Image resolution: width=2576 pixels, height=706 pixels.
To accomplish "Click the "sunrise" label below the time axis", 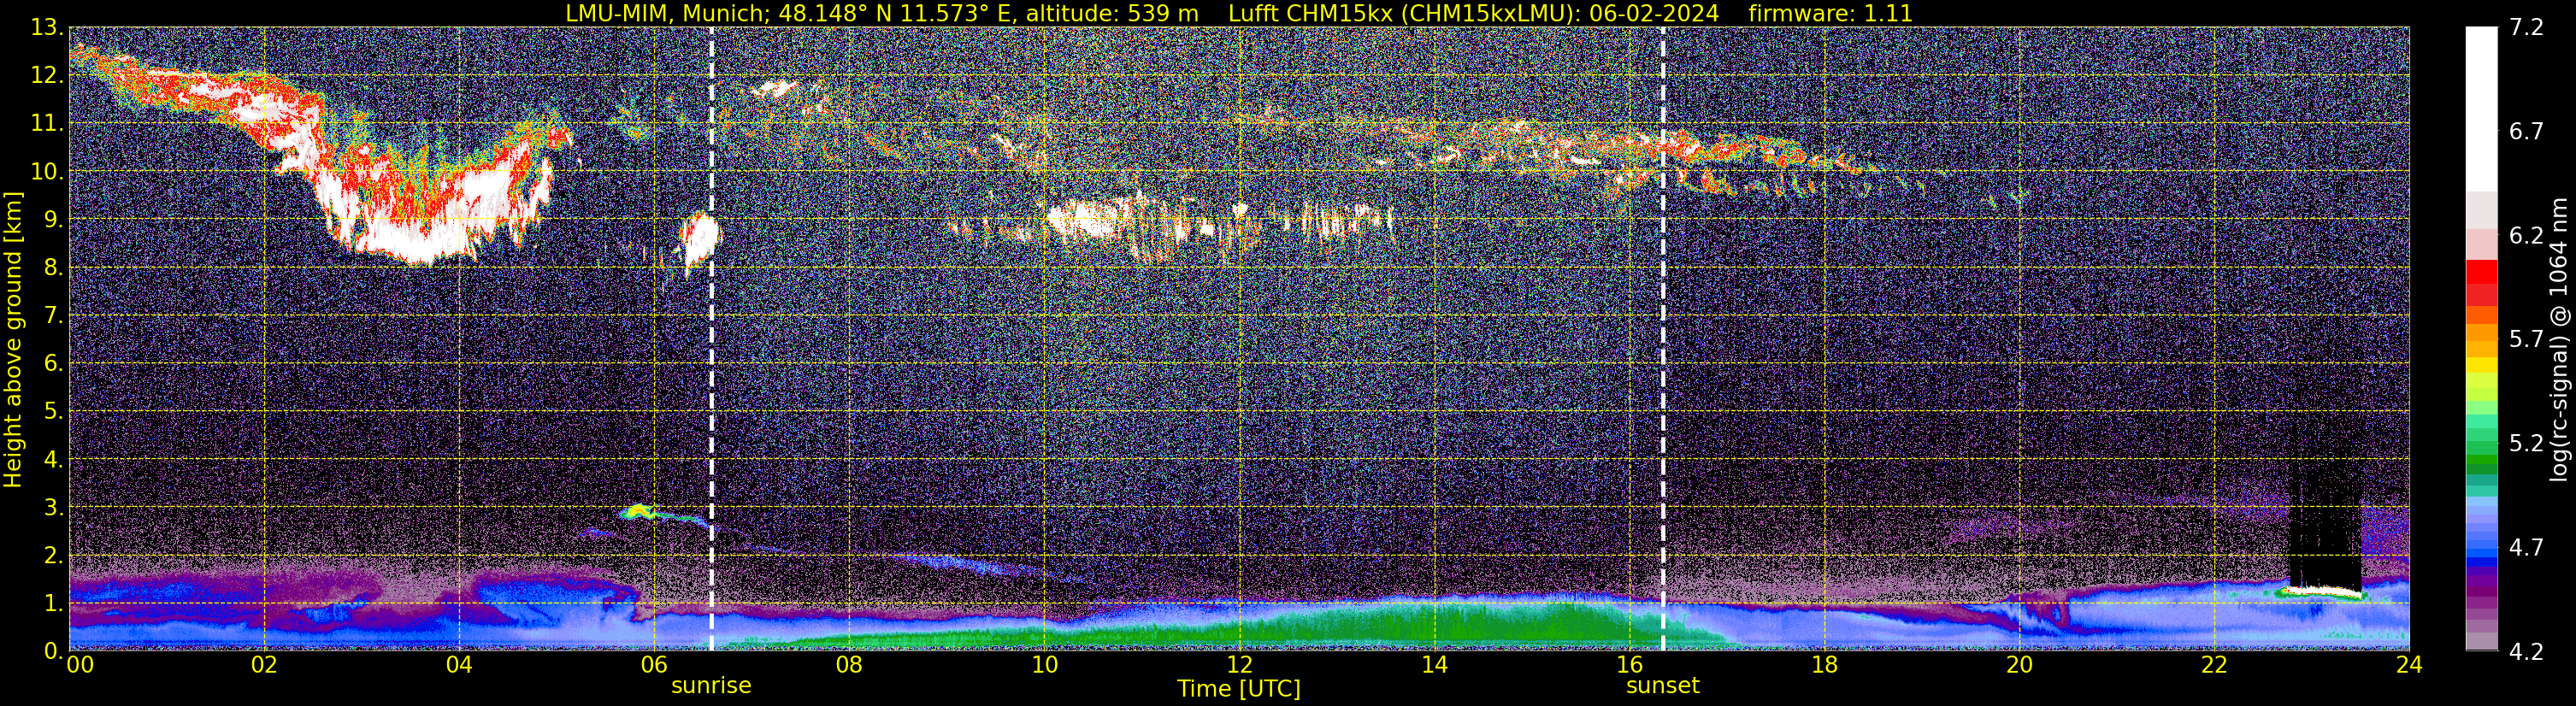I will tap(711, 686).
